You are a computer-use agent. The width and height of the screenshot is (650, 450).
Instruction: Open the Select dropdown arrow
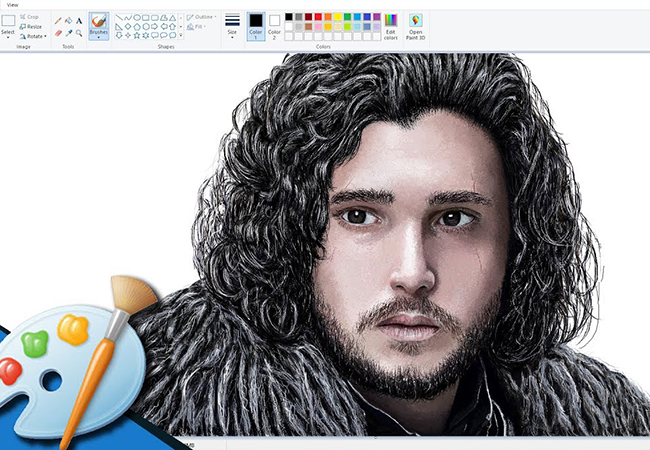coord(8,37)
